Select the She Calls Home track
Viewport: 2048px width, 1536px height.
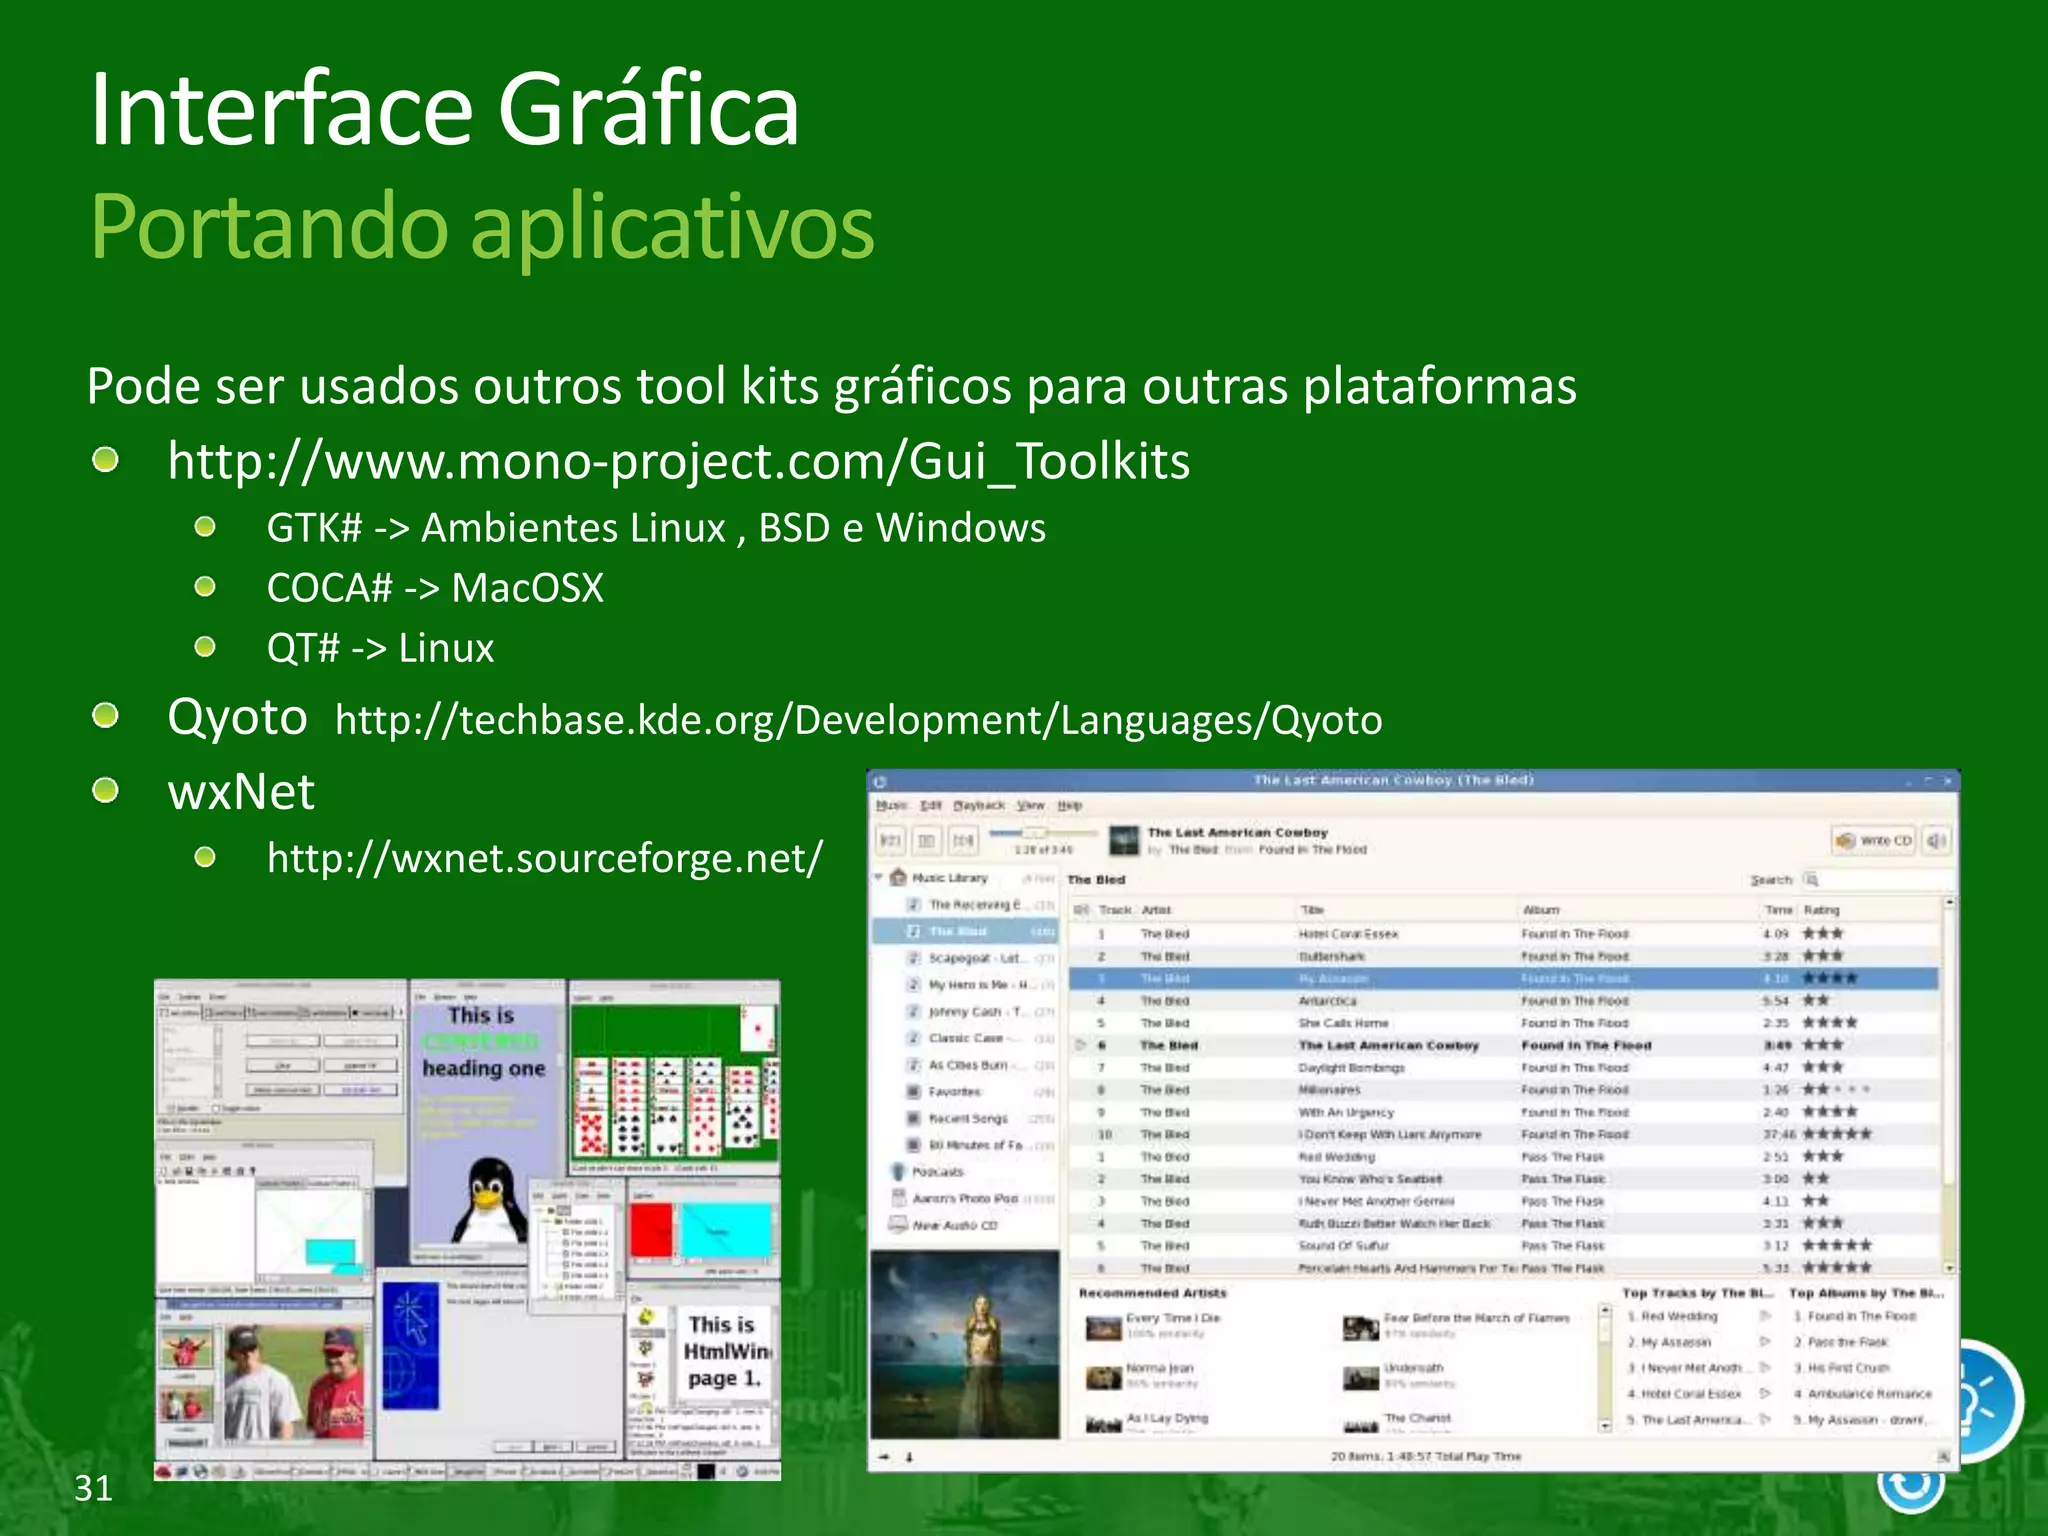click(1503, 1023)
